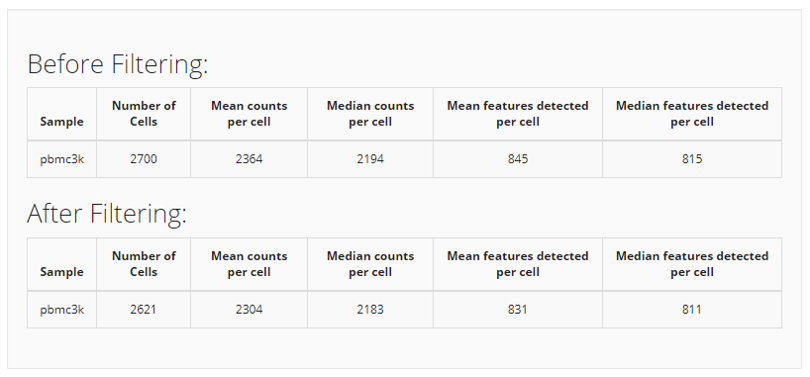
Task: Click the 2183 median counts value
Action: pos(370,309)
